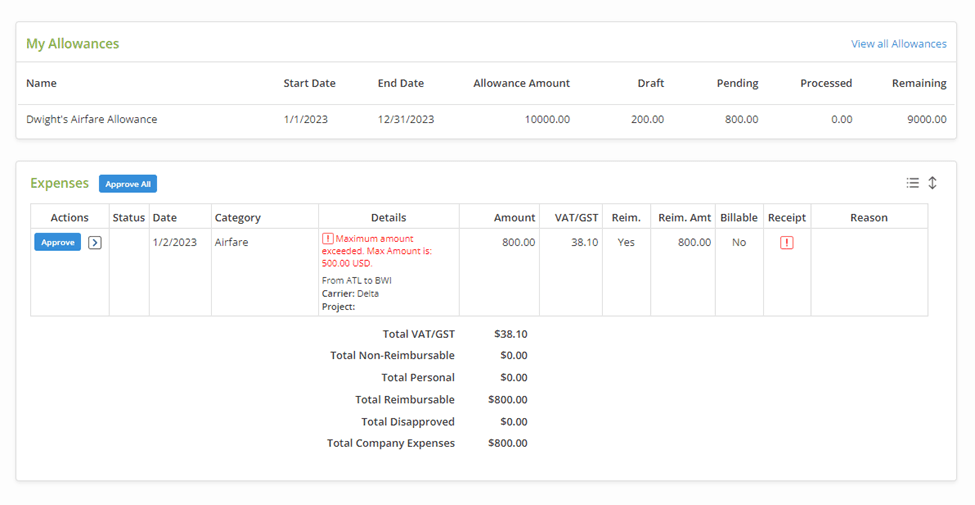The image size is (975, 505).
Task: Click the Receipt column header
Action: click(786, 217)
